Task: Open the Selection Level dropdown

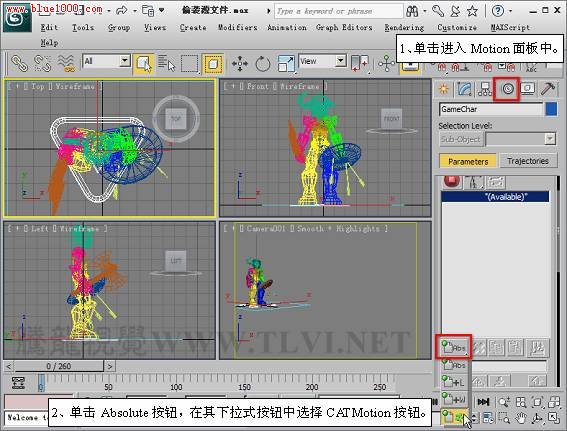Action: [521, 139]
